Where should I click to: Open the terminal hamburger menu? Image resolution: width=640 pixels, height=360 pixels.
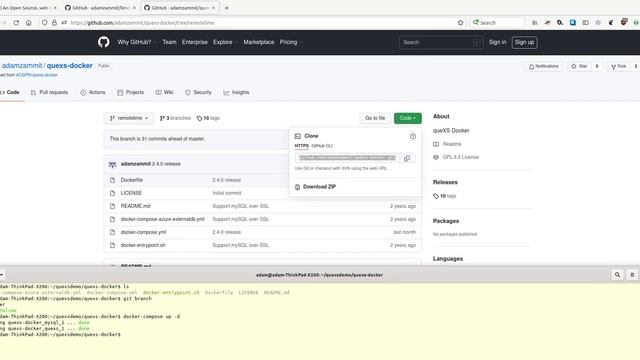tap(632, 275)
